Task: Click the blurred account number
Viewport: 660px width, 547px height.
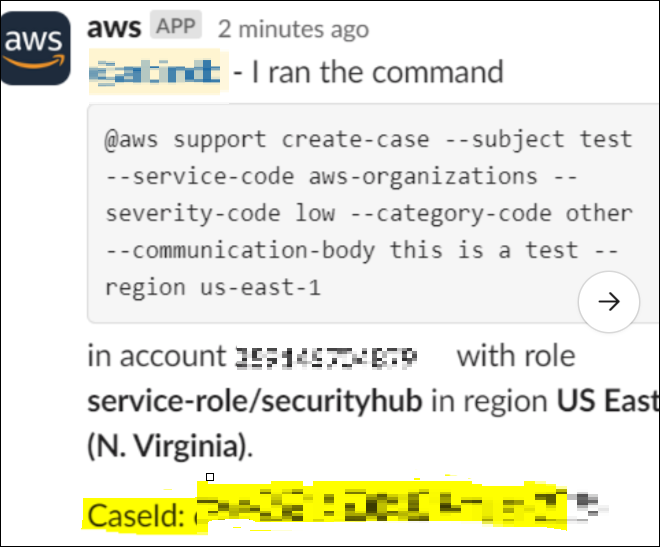Action: pos(326,358)
